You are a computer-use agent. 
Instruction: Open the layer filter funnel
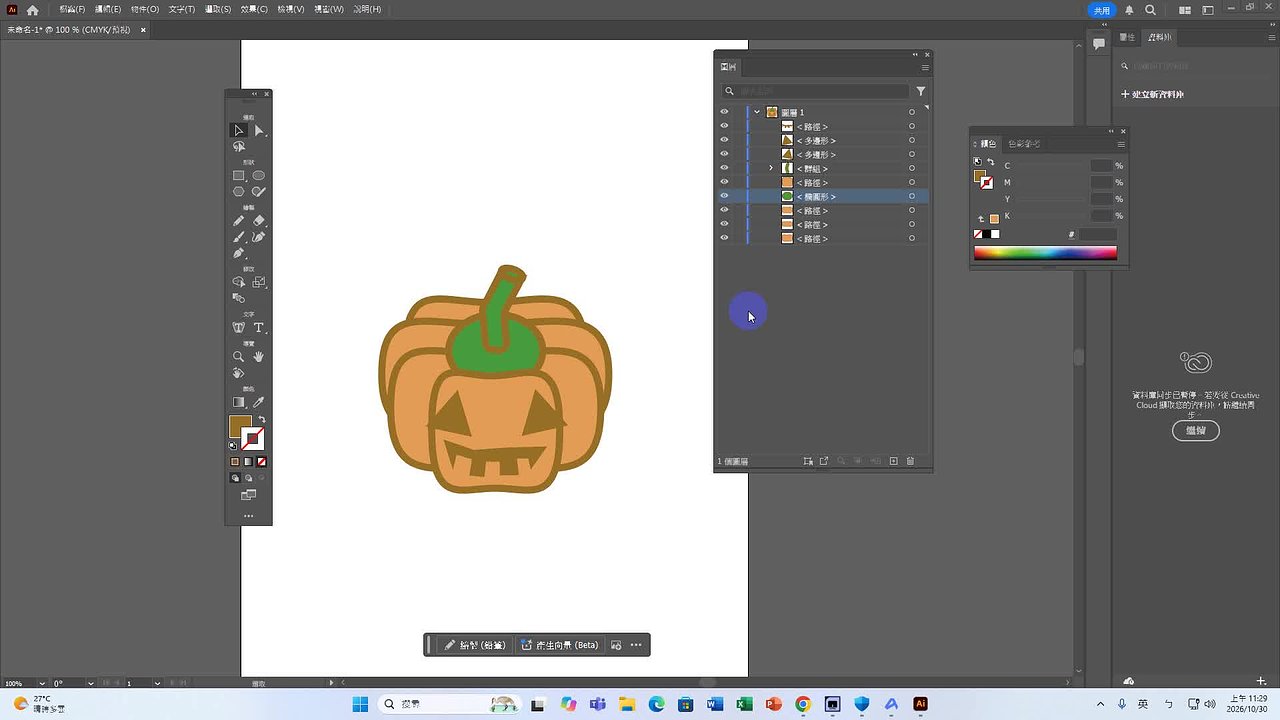921,91
